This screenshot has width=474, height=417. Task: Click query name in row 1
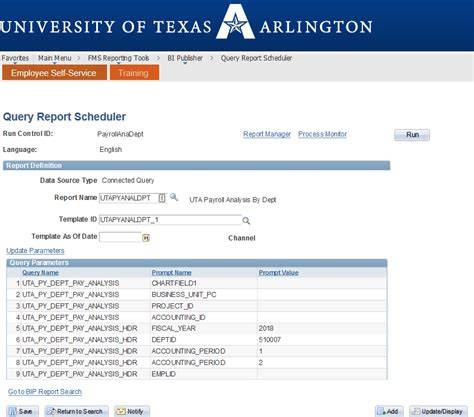[x=70, y=283]
